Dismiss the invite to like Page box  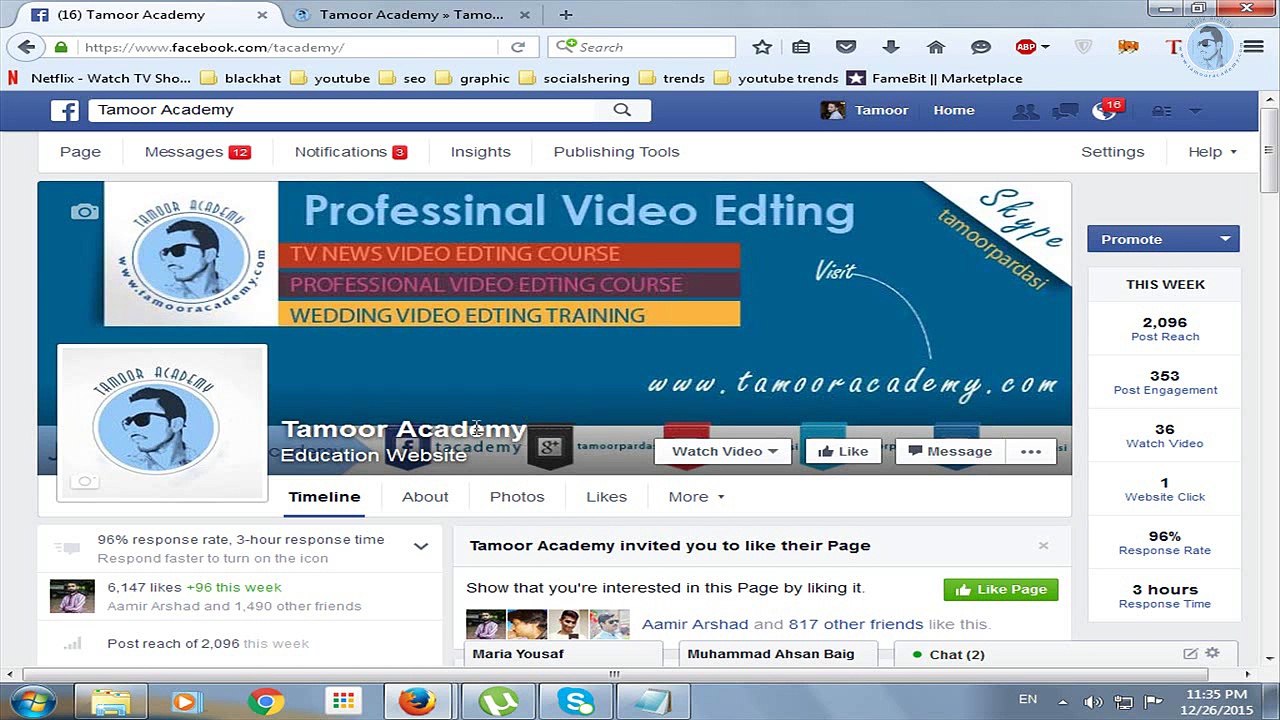1043,545
